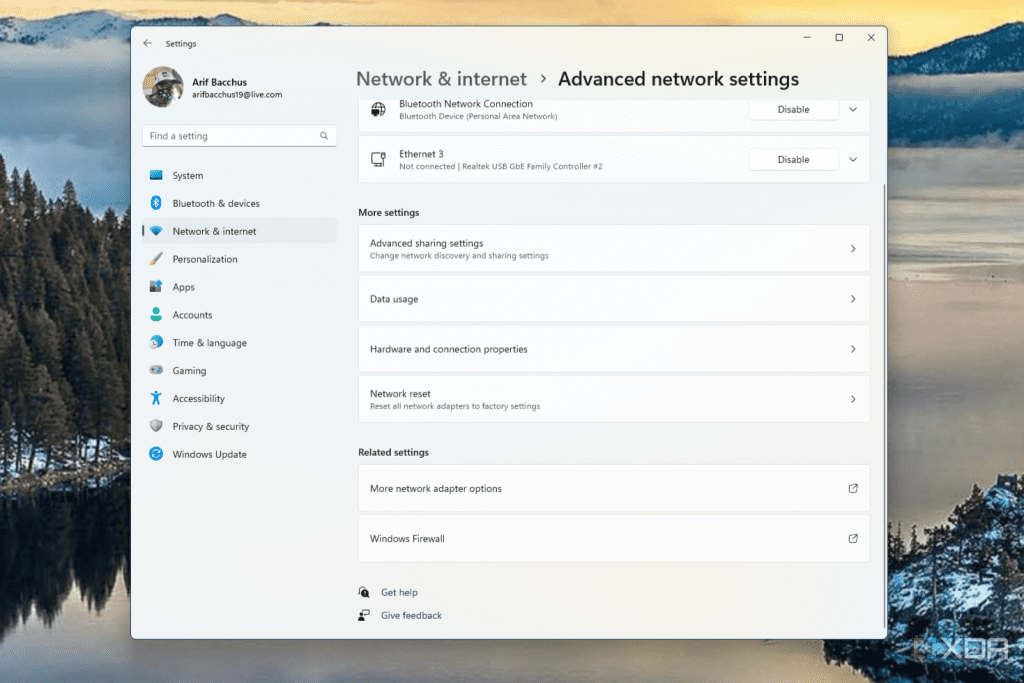Disable the Ethernet 3 adapter
Image resolution: width=1024 pixels, height=683 pixels.
point(793,159)
